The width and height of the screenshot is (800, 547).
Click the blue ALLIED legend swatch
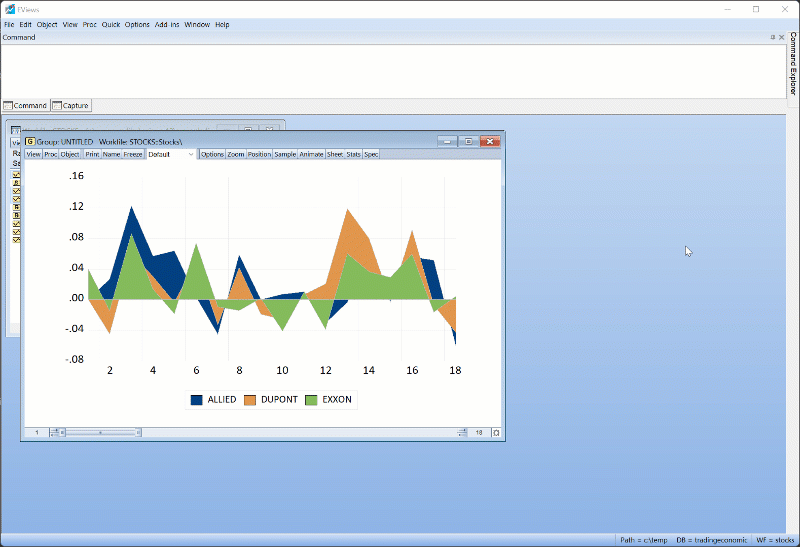click(196, 399)
